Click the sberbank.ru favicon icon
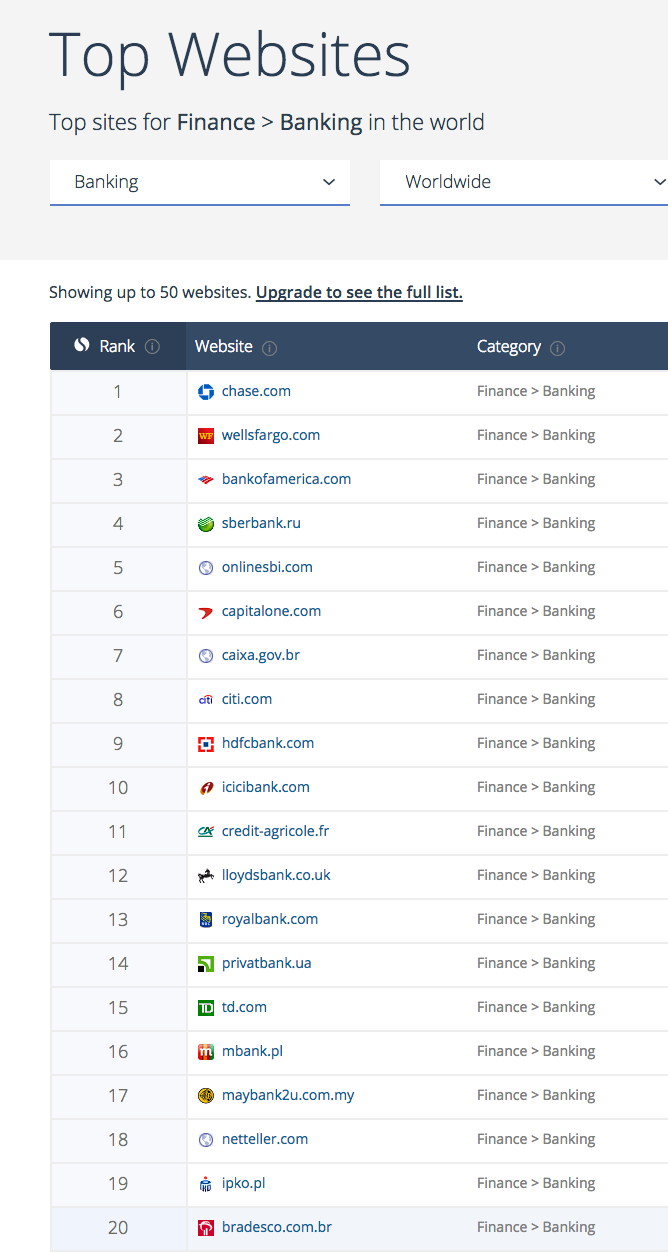The image size is (668, 1252). tap(206, 524)
